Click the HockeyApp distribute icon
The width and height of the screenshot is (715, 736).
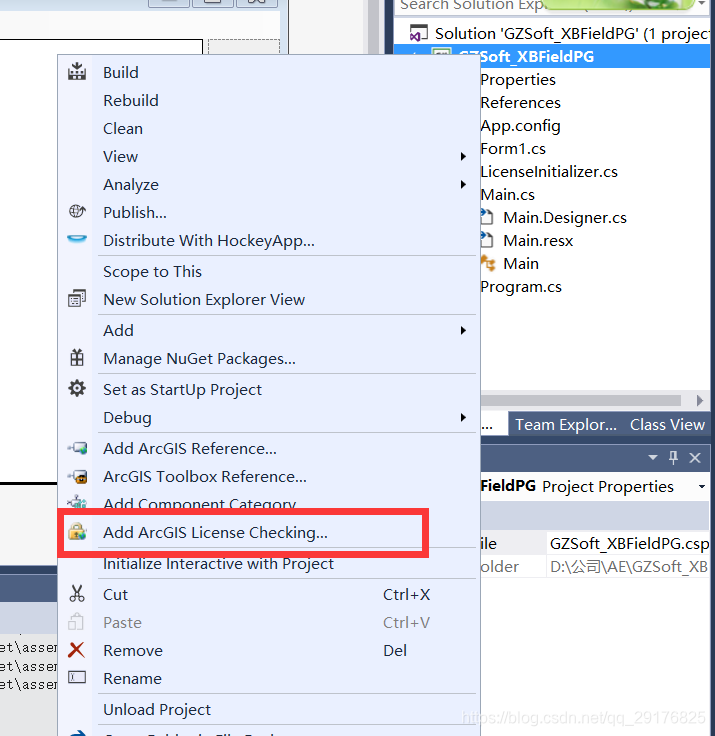[x=77, y=238]
